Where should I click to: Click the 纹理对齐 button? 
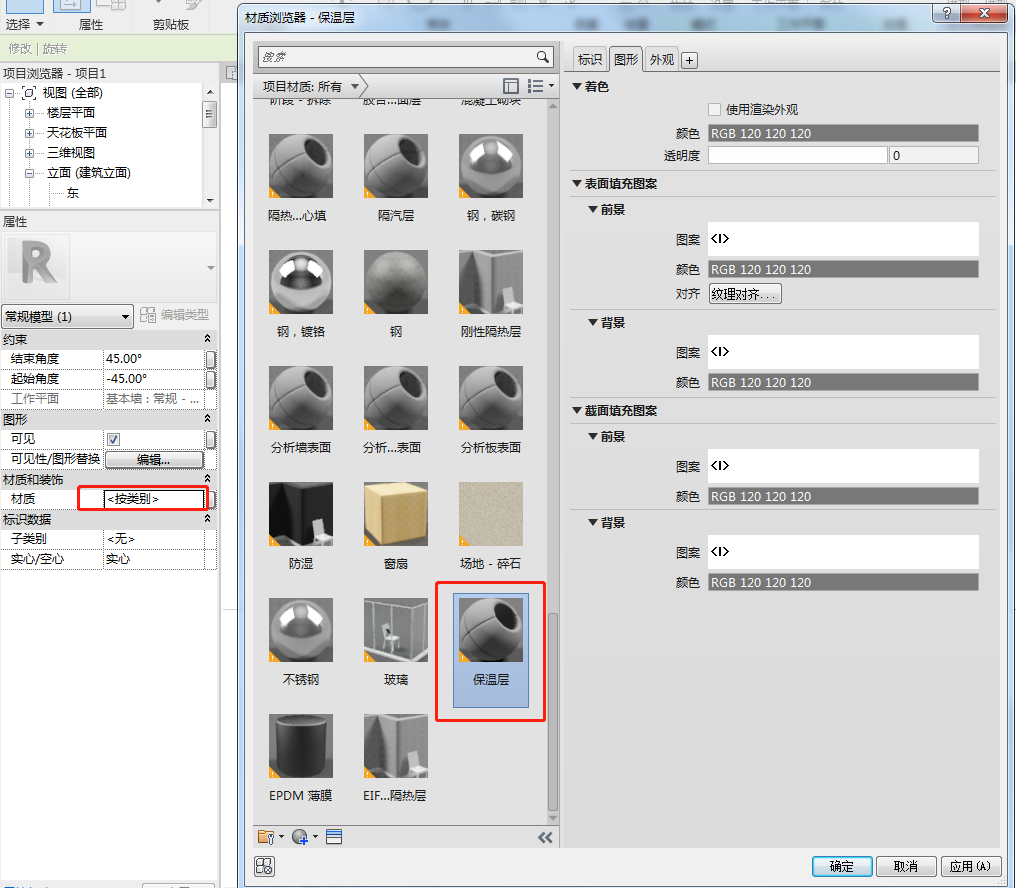745,294
